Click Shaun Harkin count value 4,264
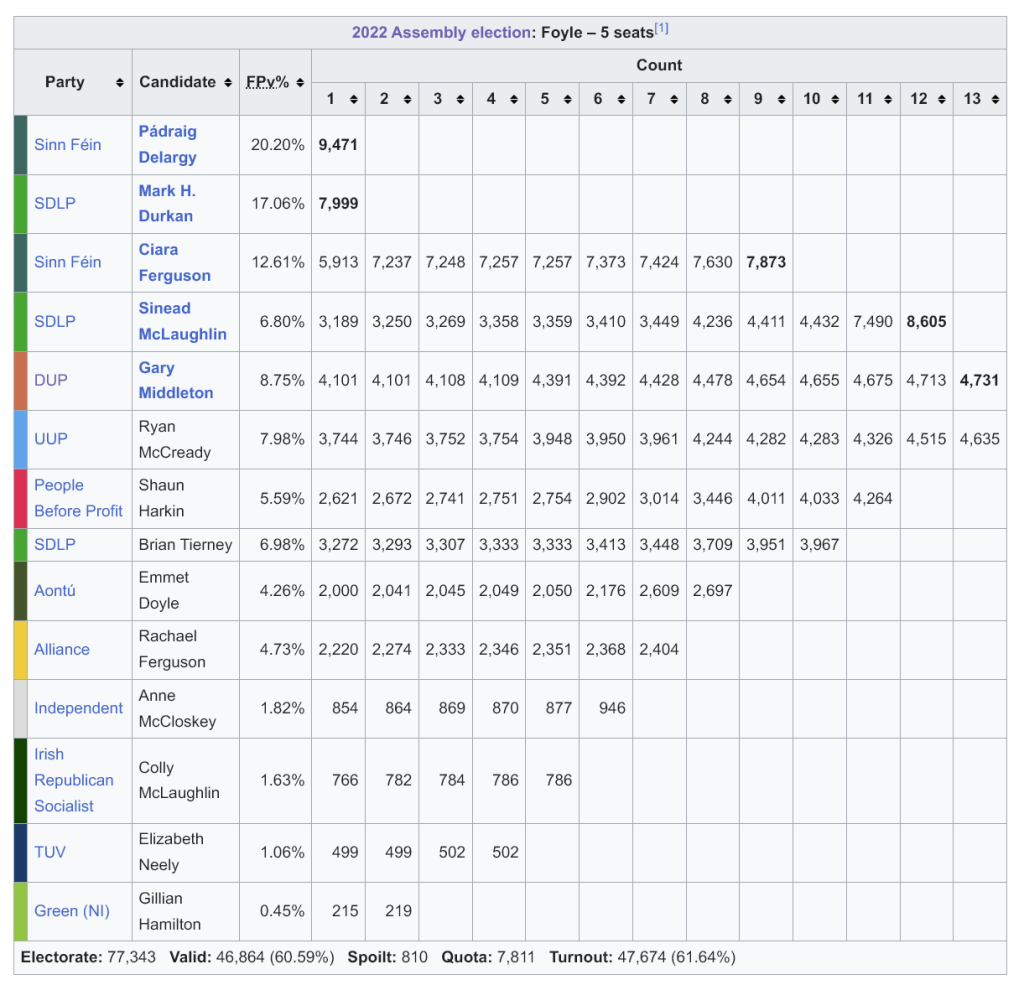 pos(873,499)
